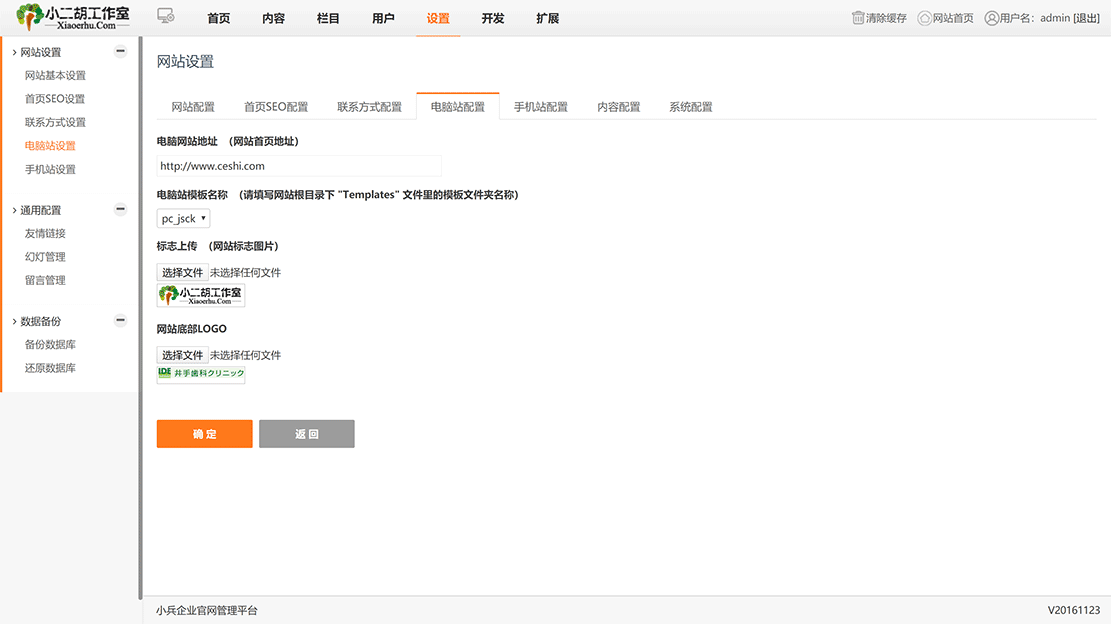The image size is (1111, 624).
Task: Collapse the 数据备份 sidebar section
Action: click(120, 320)
